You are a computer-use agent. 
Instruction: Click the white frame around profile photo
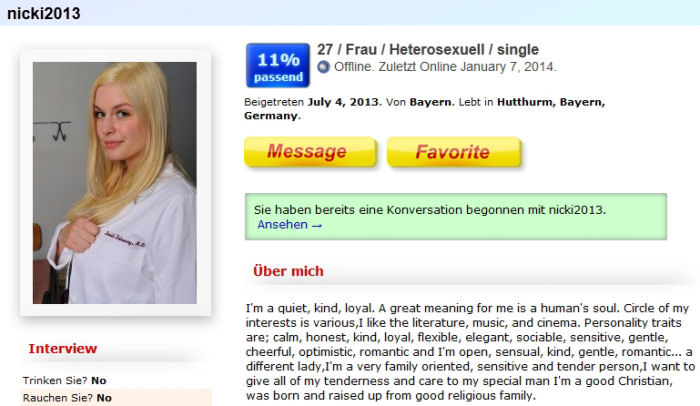click(115, 183)
